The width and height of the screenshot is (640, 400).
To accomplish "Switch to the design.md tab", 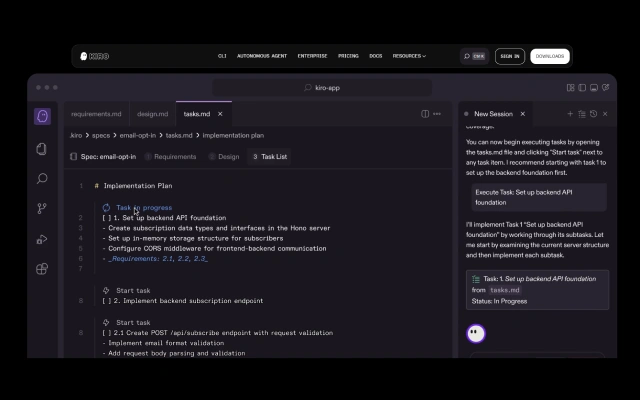I will [x=152, y=114].
